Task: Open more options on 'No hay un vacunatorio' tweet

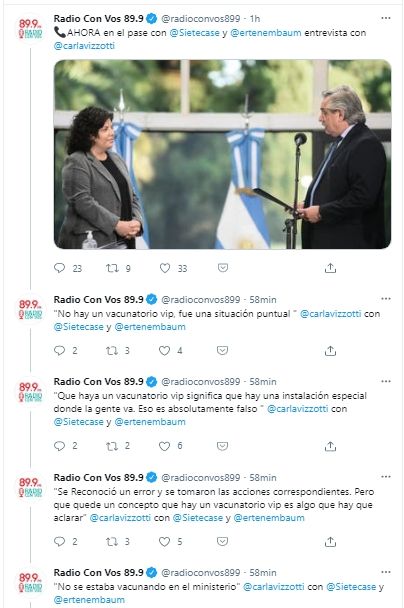Action: [x=385, y=299]
